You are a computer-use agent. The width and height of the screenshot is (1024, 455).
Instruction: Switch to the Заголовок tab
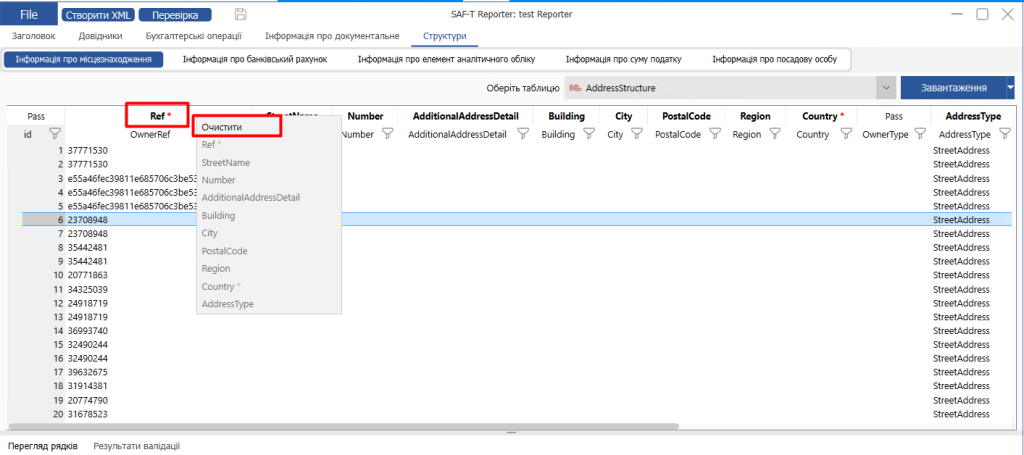[33, 36]
